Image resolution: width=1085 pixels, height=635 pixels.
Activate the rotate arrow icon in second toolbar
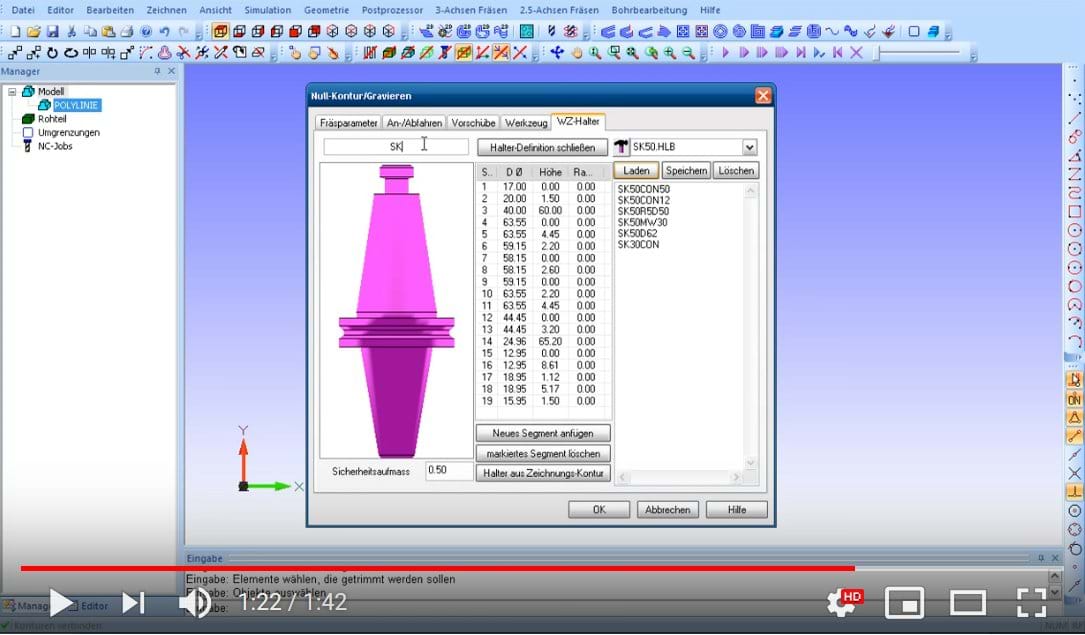(x=52, y=53)
